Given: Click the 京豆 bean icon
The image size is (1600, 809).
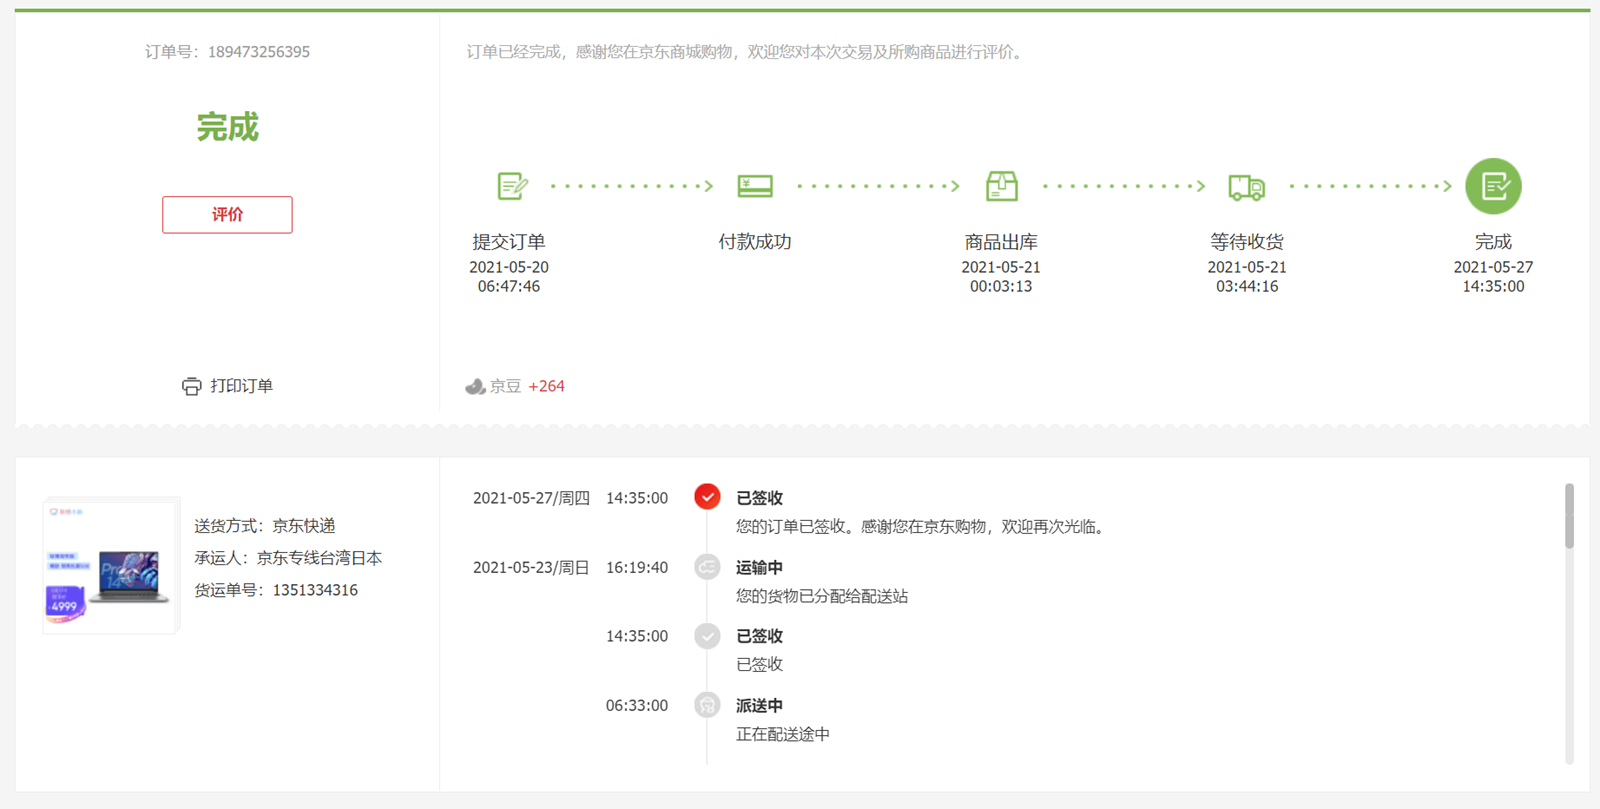Looking at the screenshot, I should point(476,386).
